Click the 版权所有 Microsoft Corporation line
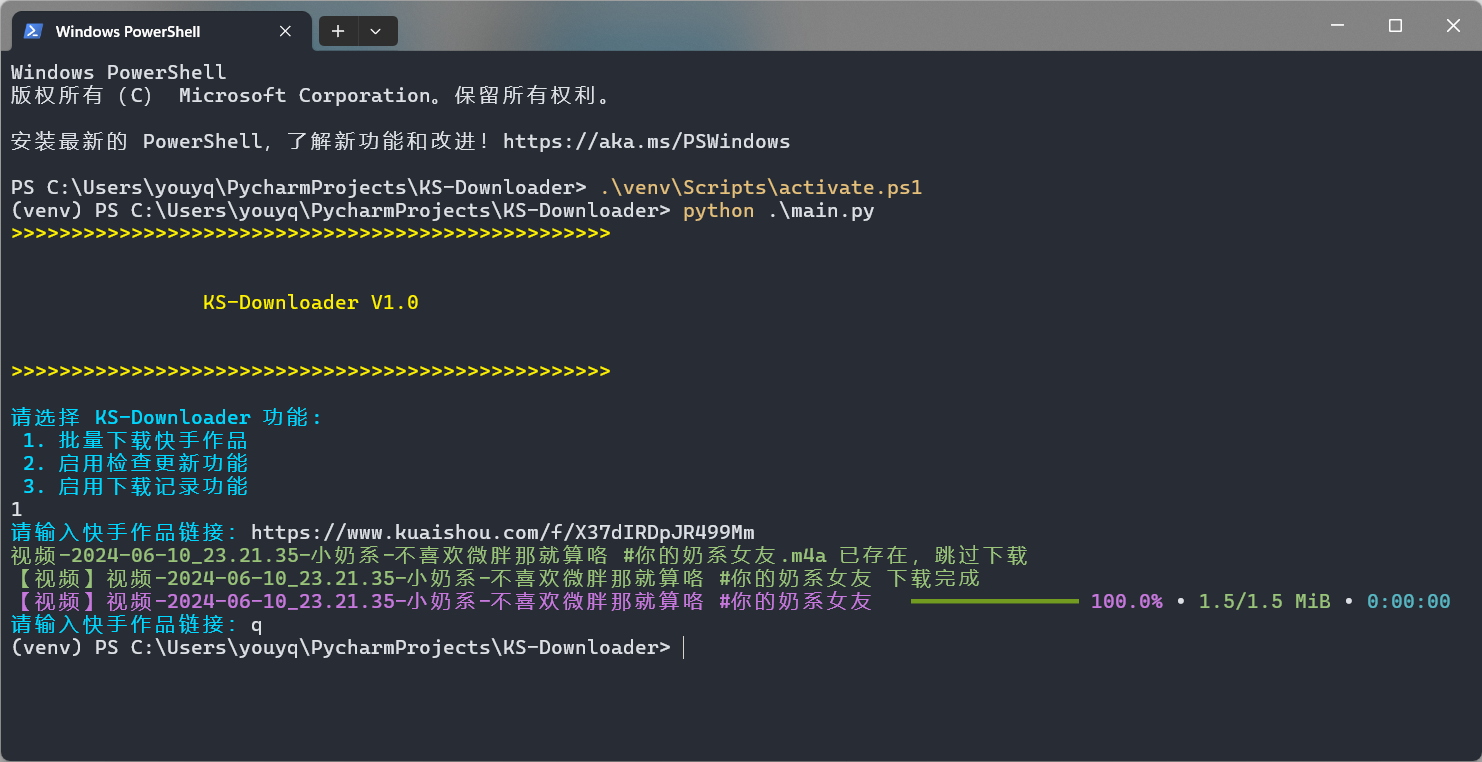The image size is (1482, 762). 311,96
